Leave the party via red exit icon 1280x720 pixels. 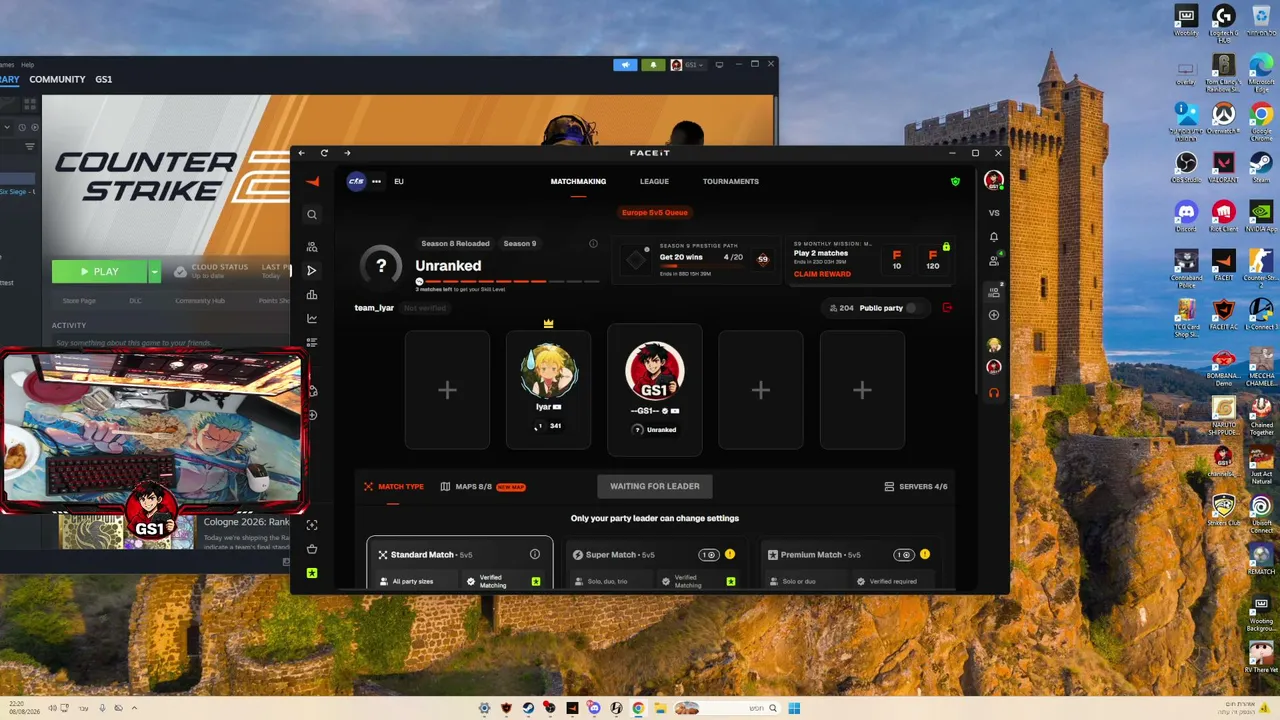[x=947, y=308]
